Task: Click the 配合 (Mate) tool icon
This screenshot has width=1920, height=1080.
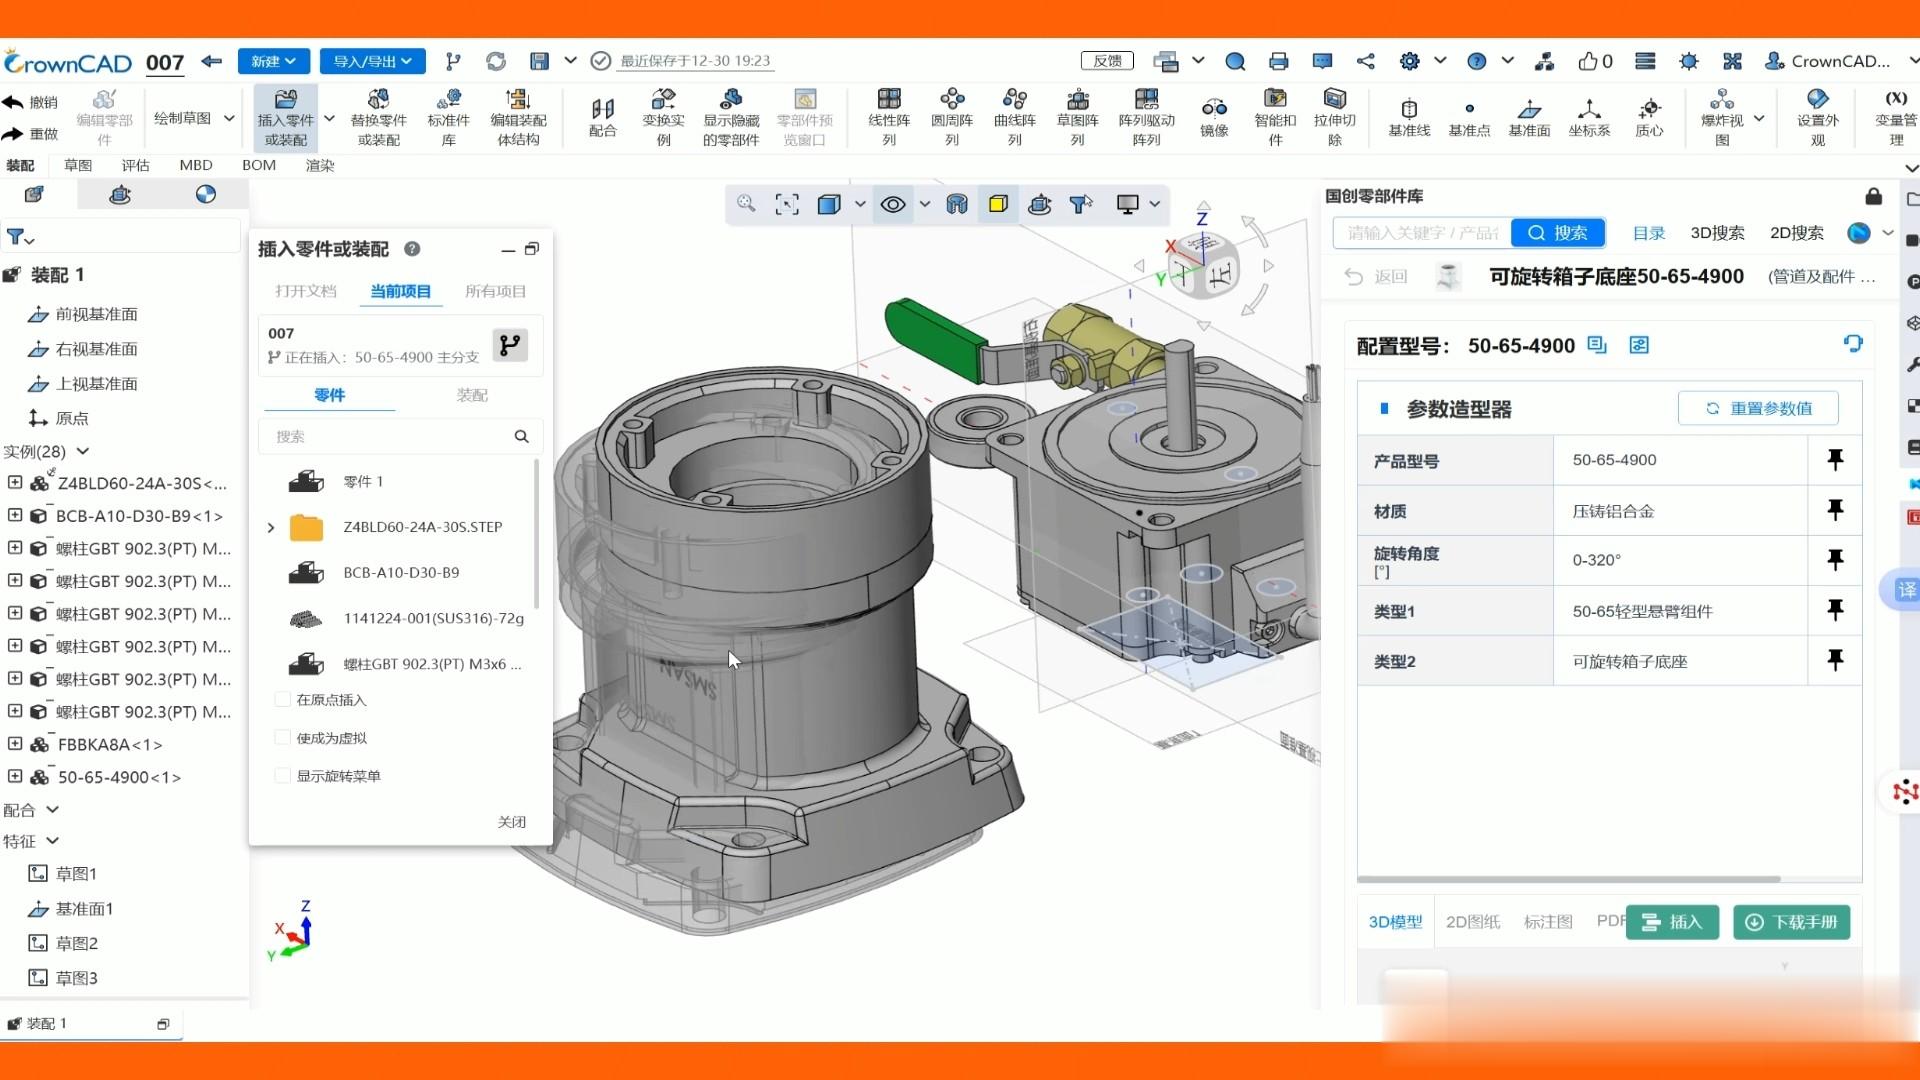Action: click(602, 110)
